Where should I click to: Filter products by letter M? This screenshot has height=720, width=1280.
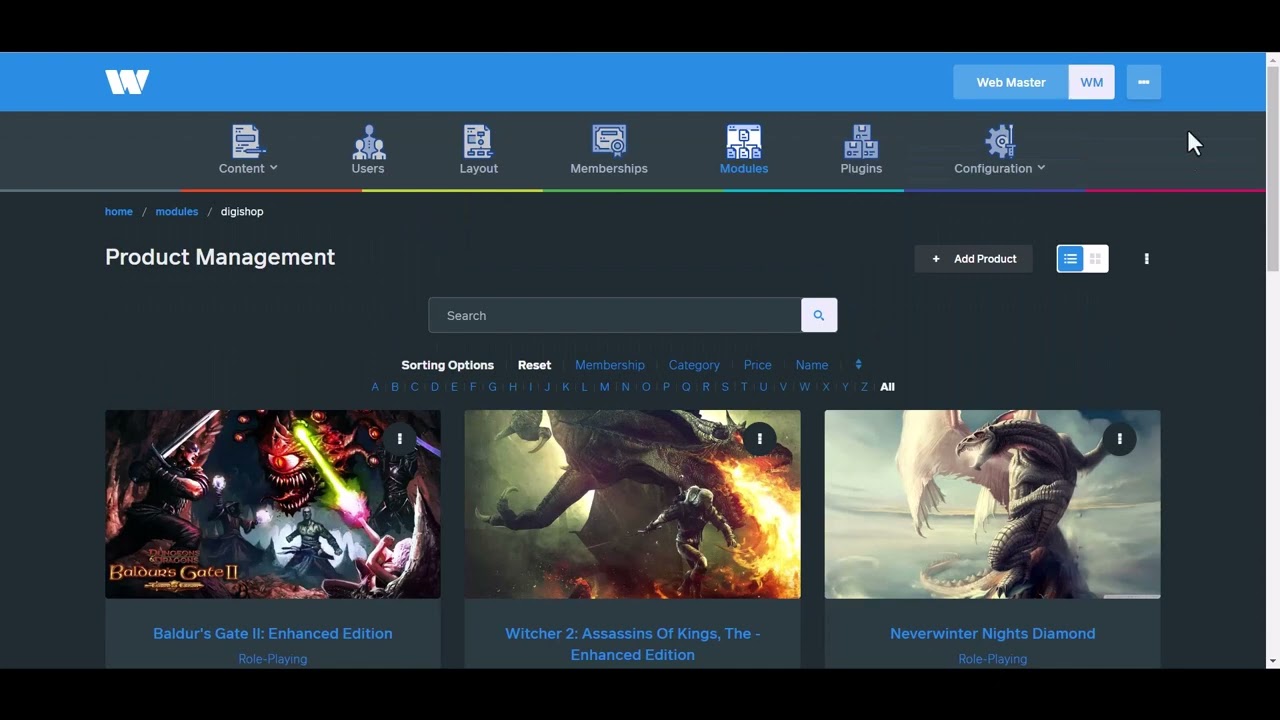(604, 387)
